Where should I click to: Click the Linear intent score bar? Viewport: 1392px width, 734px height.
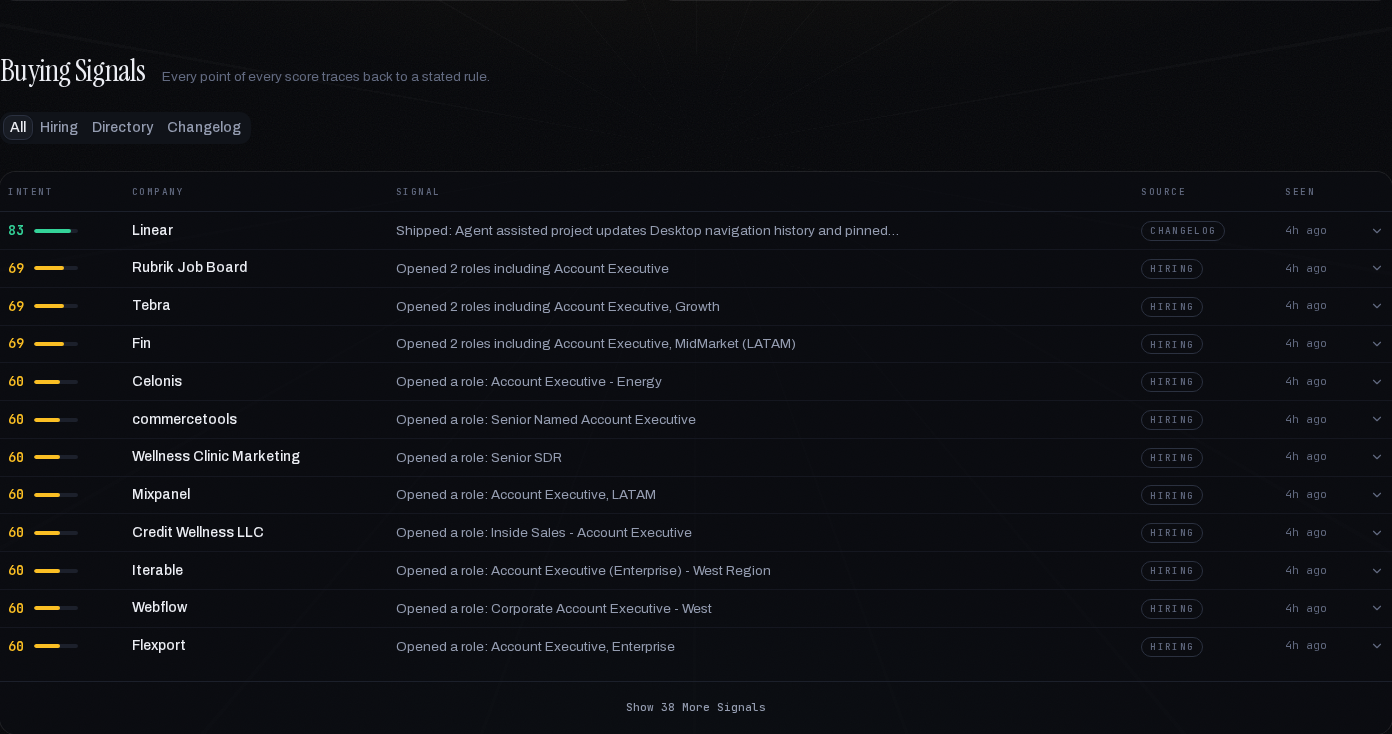56,231
